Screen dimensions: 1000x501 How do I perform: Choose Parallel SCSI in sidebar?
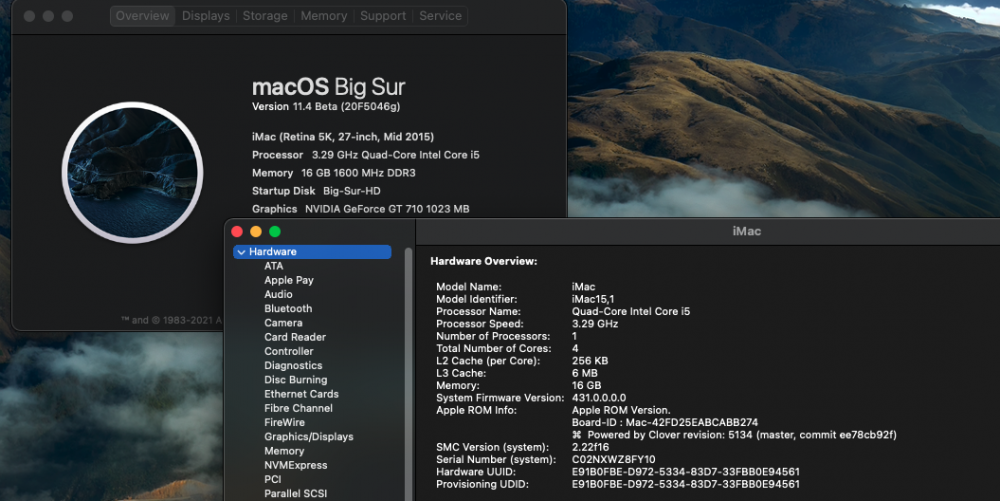(296, 493)
